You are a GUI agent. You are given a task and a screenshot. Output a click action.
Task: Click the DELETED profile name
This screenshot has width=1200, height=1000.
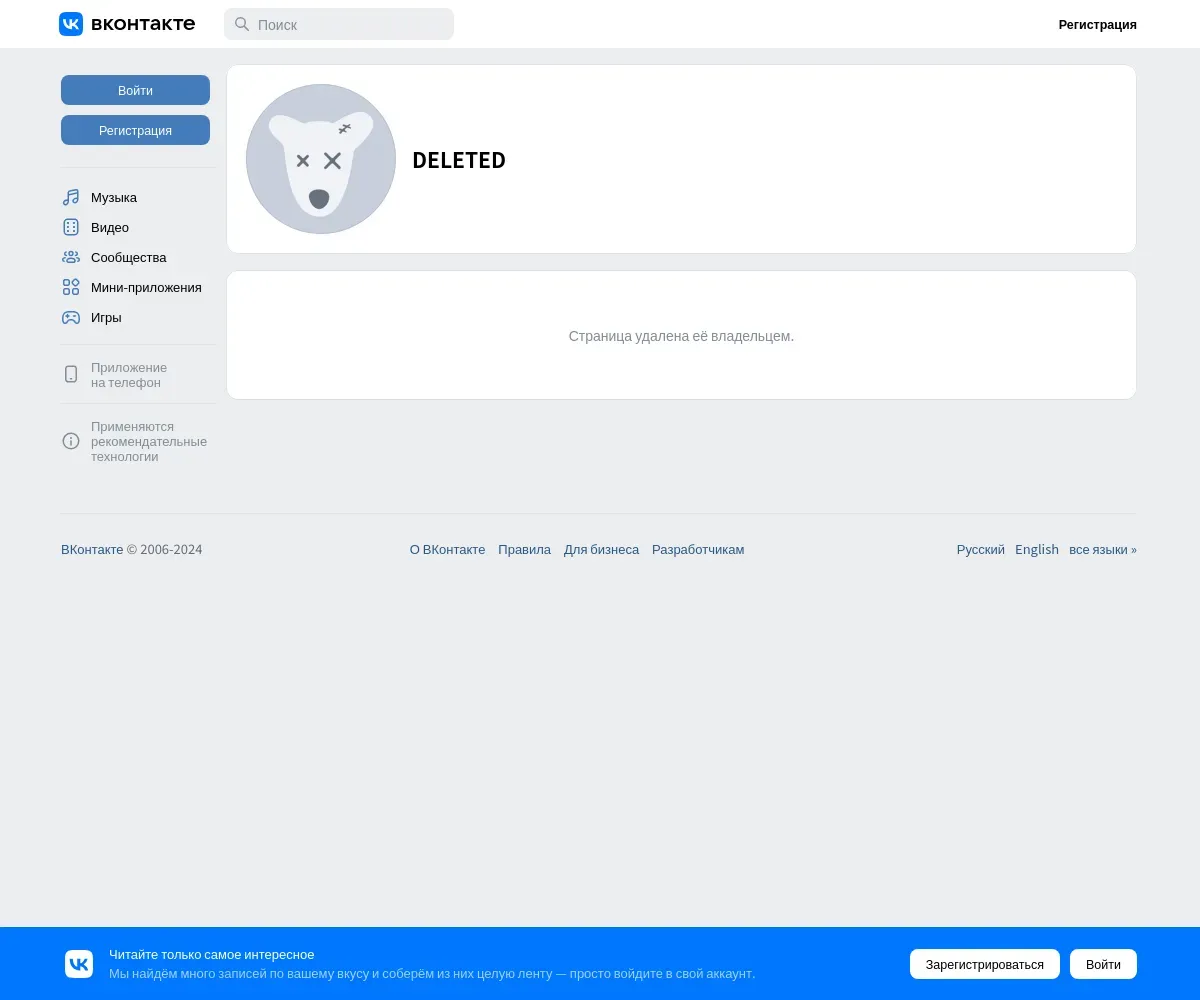[459, 160]
